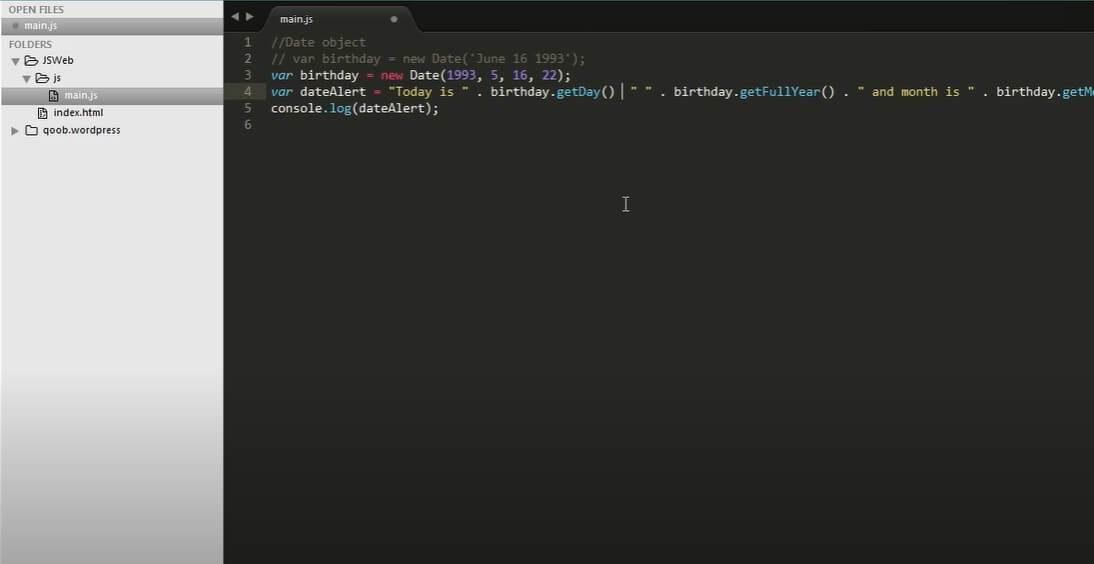Screen dimensions: 1094x564
Task: Click line number 3 in gutter
Action: [x=248, y=75]
